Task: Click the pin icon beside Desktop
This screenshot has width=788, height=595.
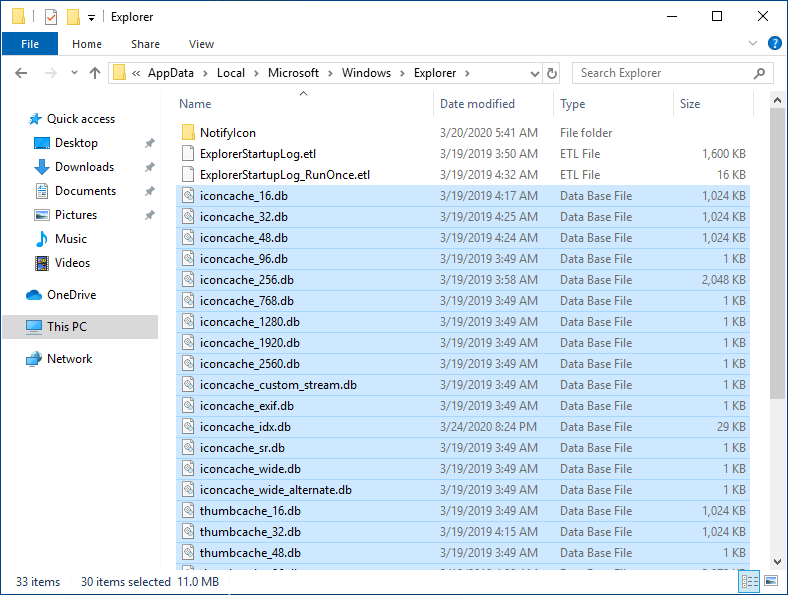Action: [x=150, y=143]
